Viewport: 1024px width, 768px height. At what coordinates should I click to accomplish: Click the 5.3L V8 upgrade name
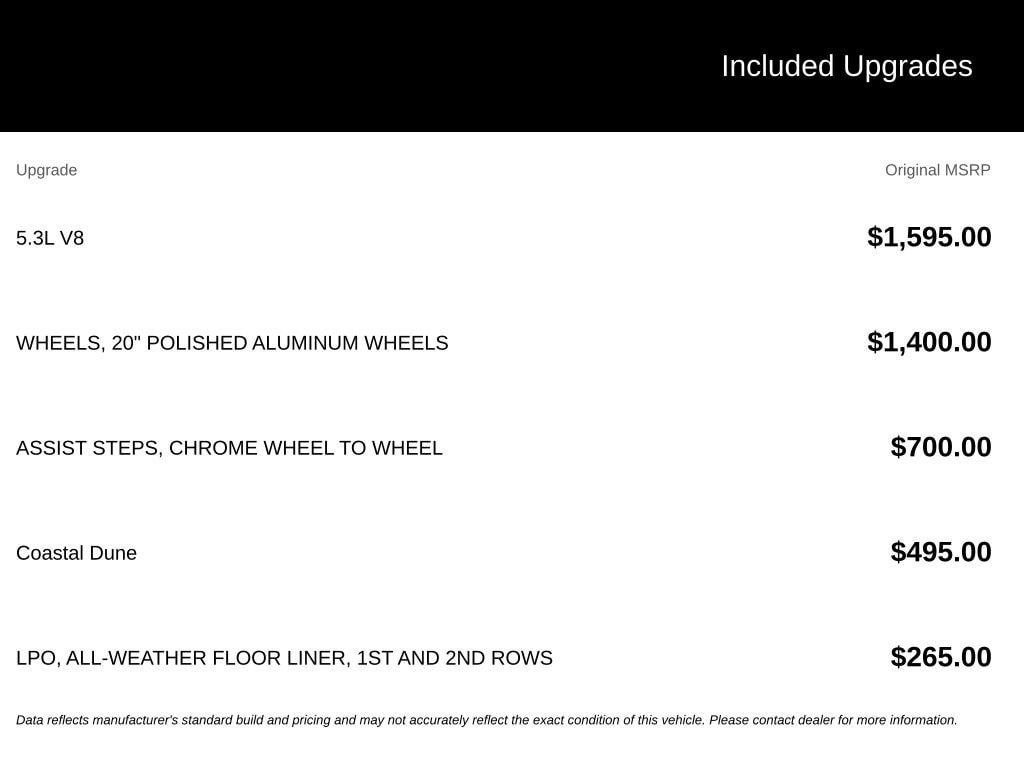(x=50, y=238)
